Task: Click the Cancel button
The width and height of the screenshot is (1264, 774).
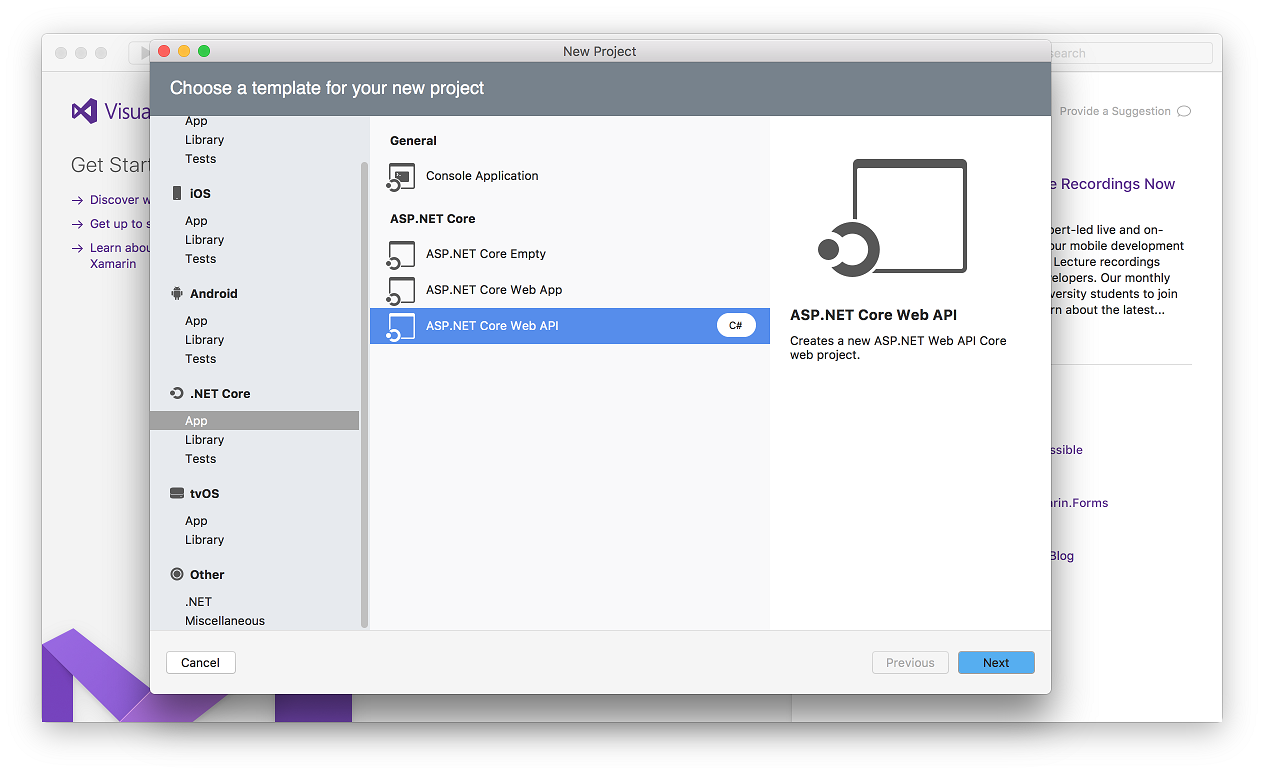Action: pos(200,662)
